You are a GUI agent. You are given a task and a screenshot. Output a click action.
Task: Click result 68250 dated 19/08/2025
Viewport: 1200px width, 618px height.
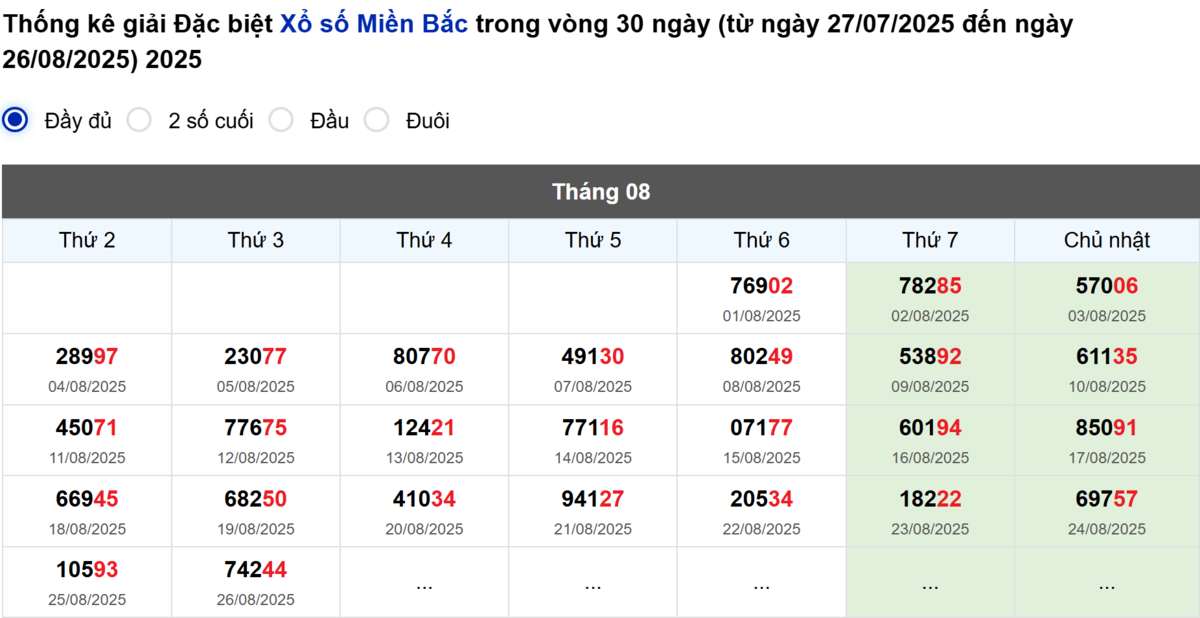255,499
